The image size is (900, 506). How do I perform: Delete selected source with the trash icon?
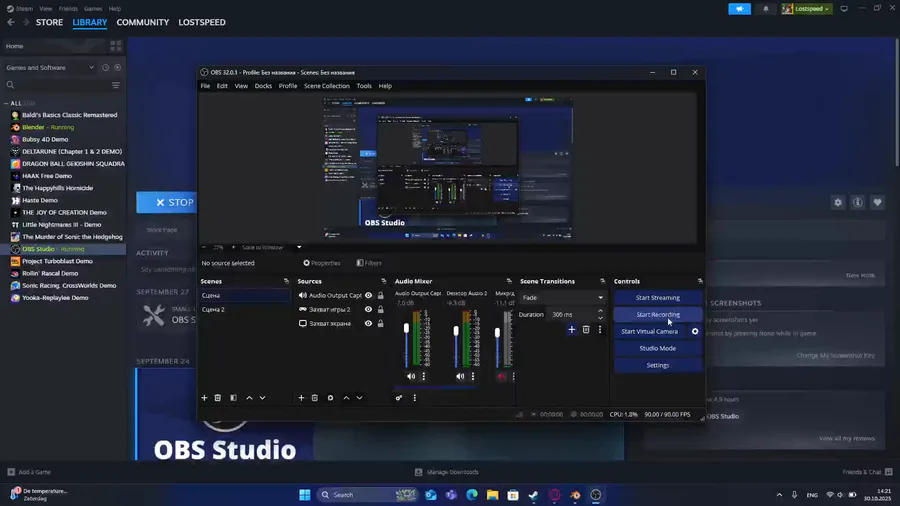(x=315, y=398)
